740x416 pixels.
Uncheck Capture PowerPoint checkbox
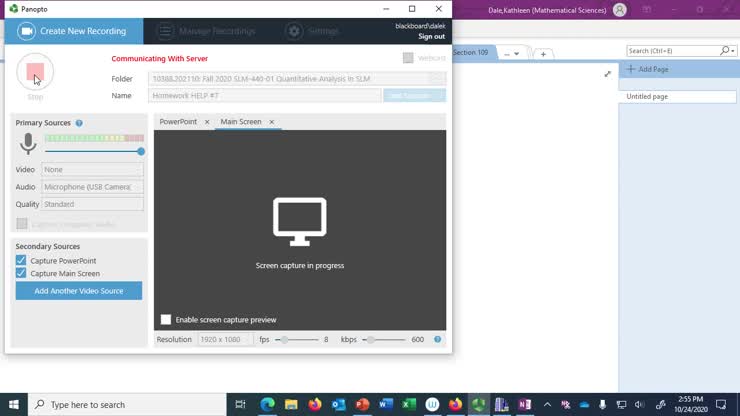tap(21, 260)
